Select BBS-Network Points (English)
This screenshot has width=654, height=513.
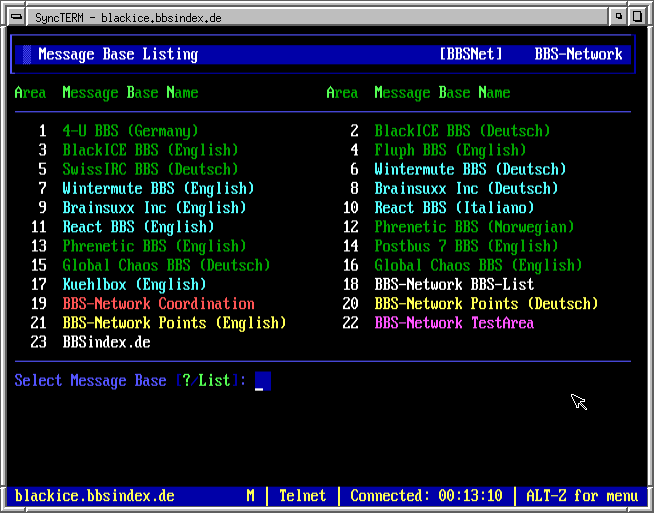click(174, 323)
